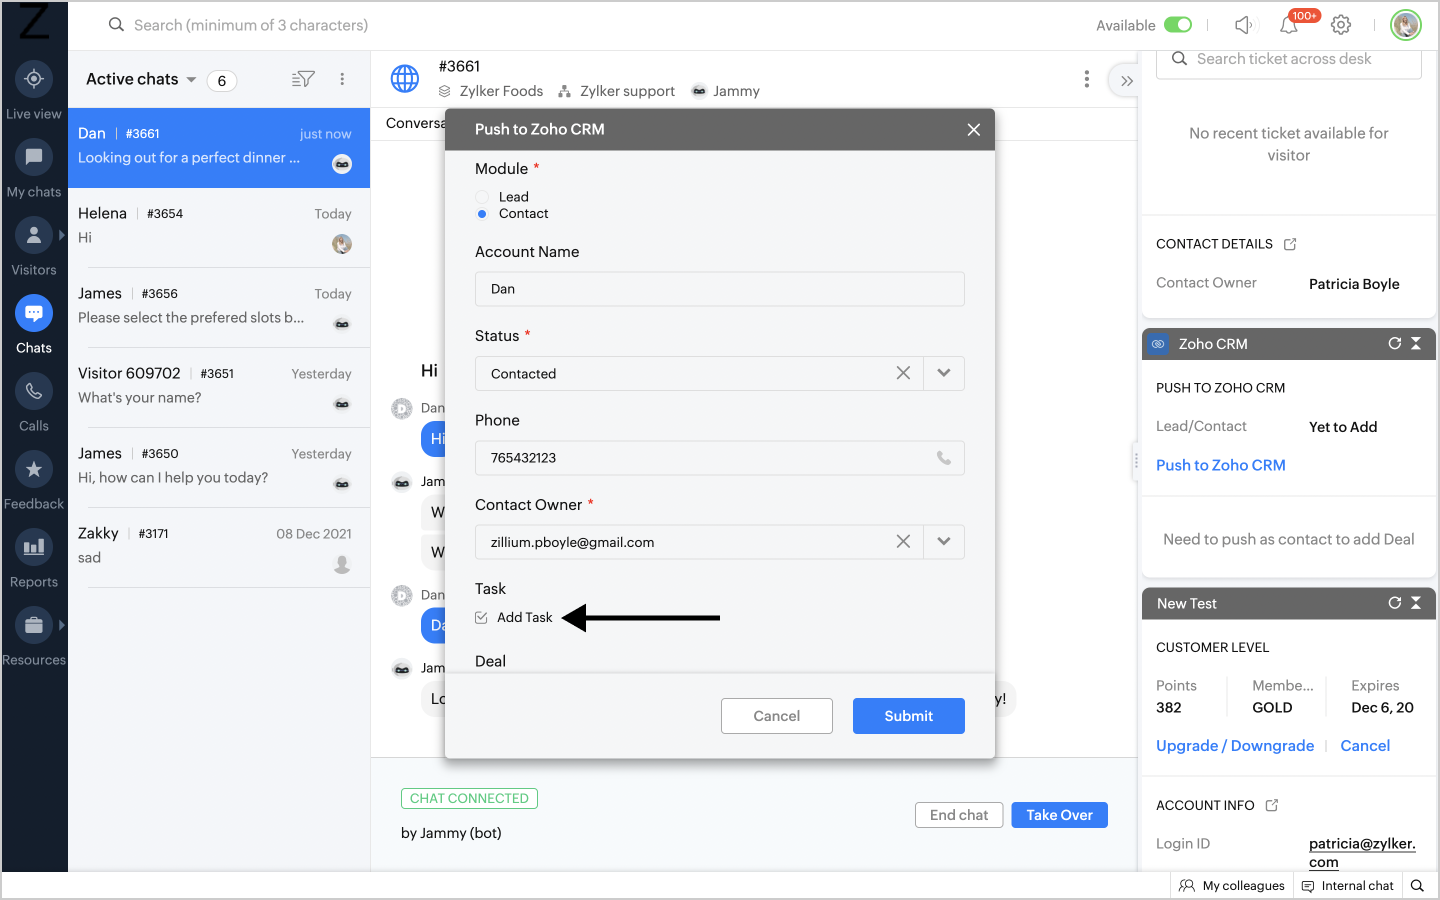Image resolution: width=1440 pixels, height=900 pixels.
Task: Click Search ticket across desk field
Action: pyautogui.click(x=1289, y=59)
